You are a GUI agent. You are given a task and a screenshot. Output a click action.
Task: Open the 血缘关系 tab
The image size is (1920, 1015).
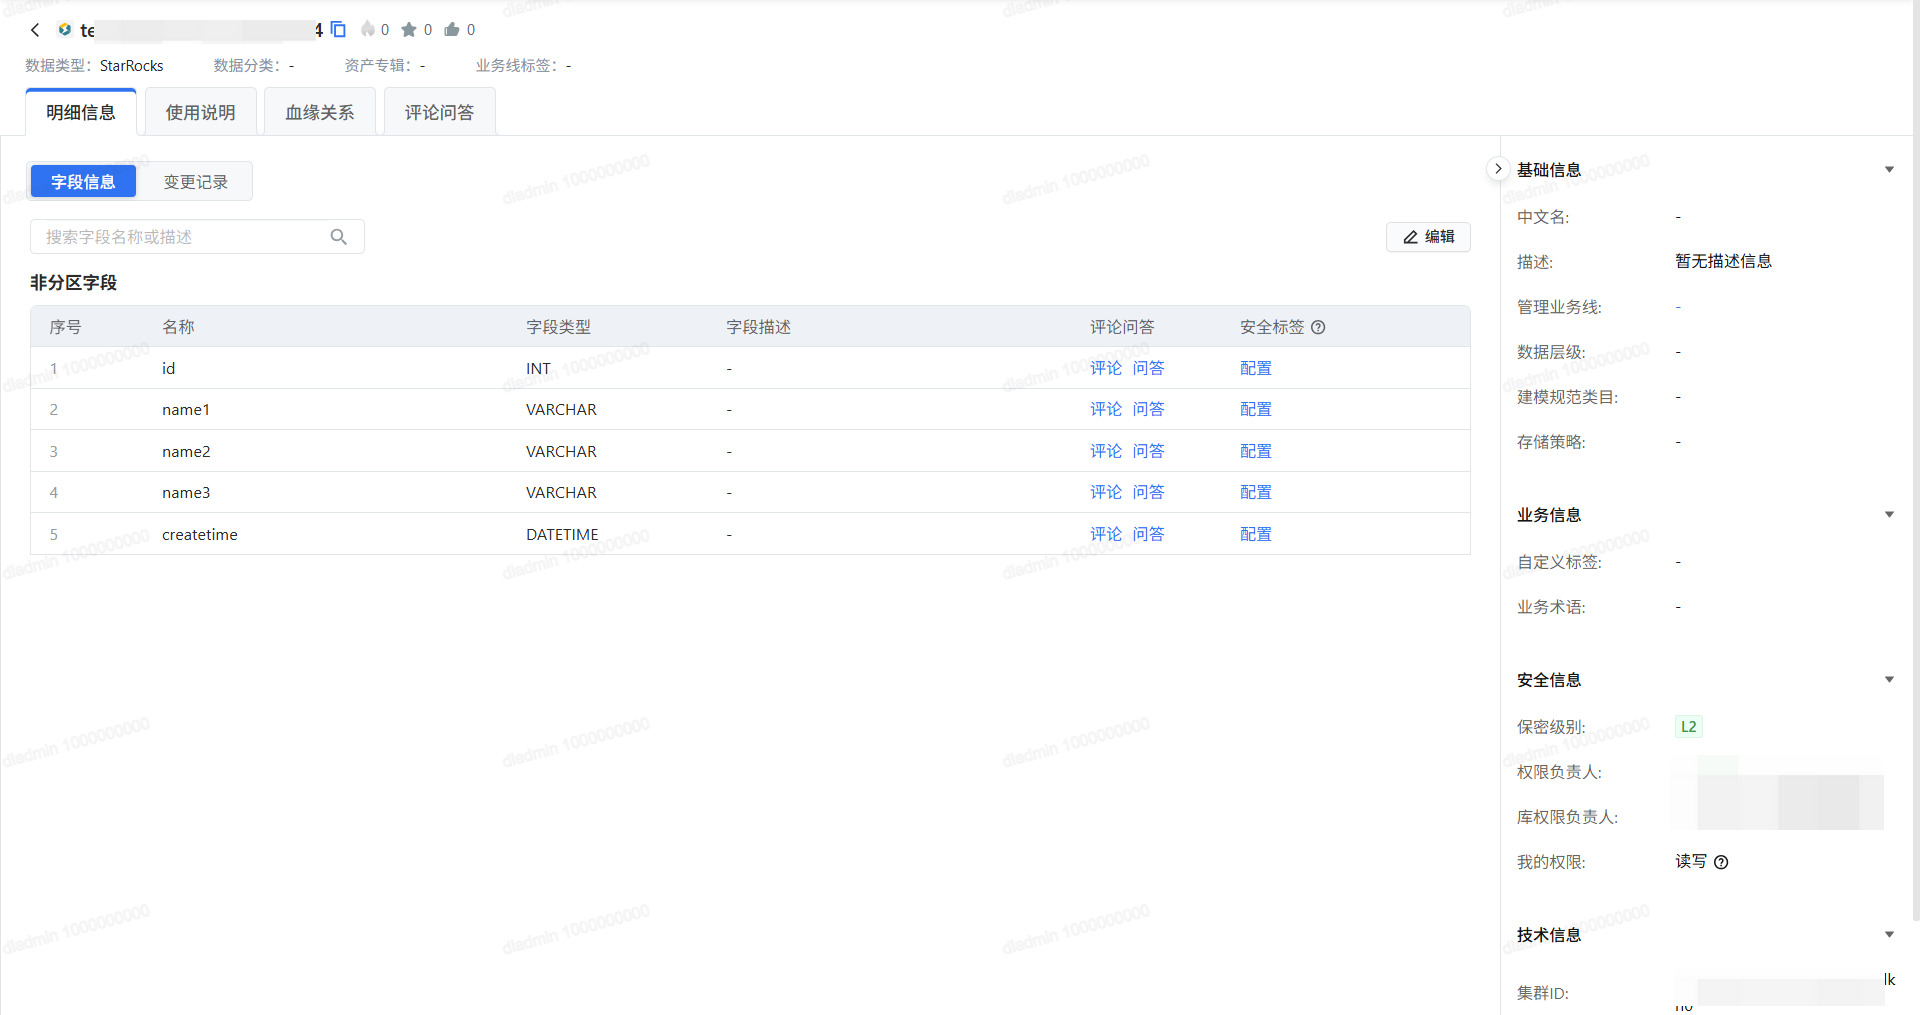click(320, 112)
